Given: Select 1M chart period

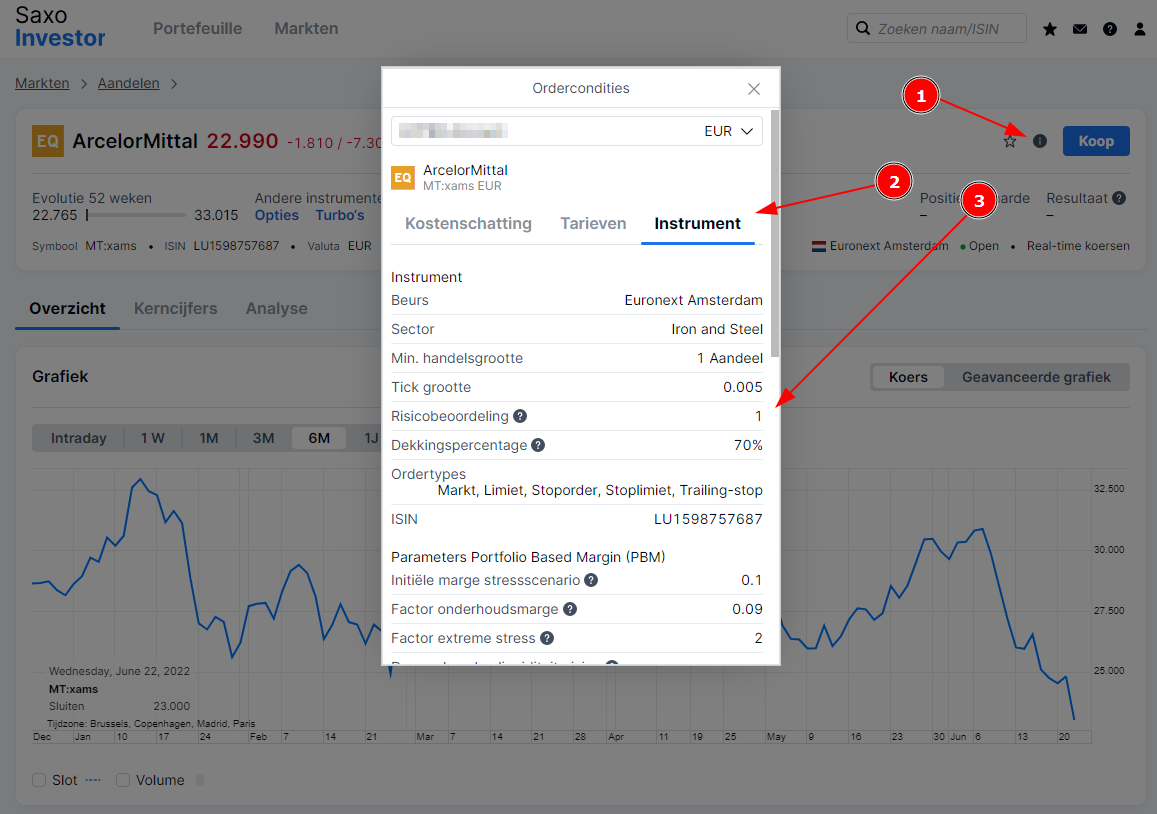Looking at the screenshot, I should click(x=209, y=438).
